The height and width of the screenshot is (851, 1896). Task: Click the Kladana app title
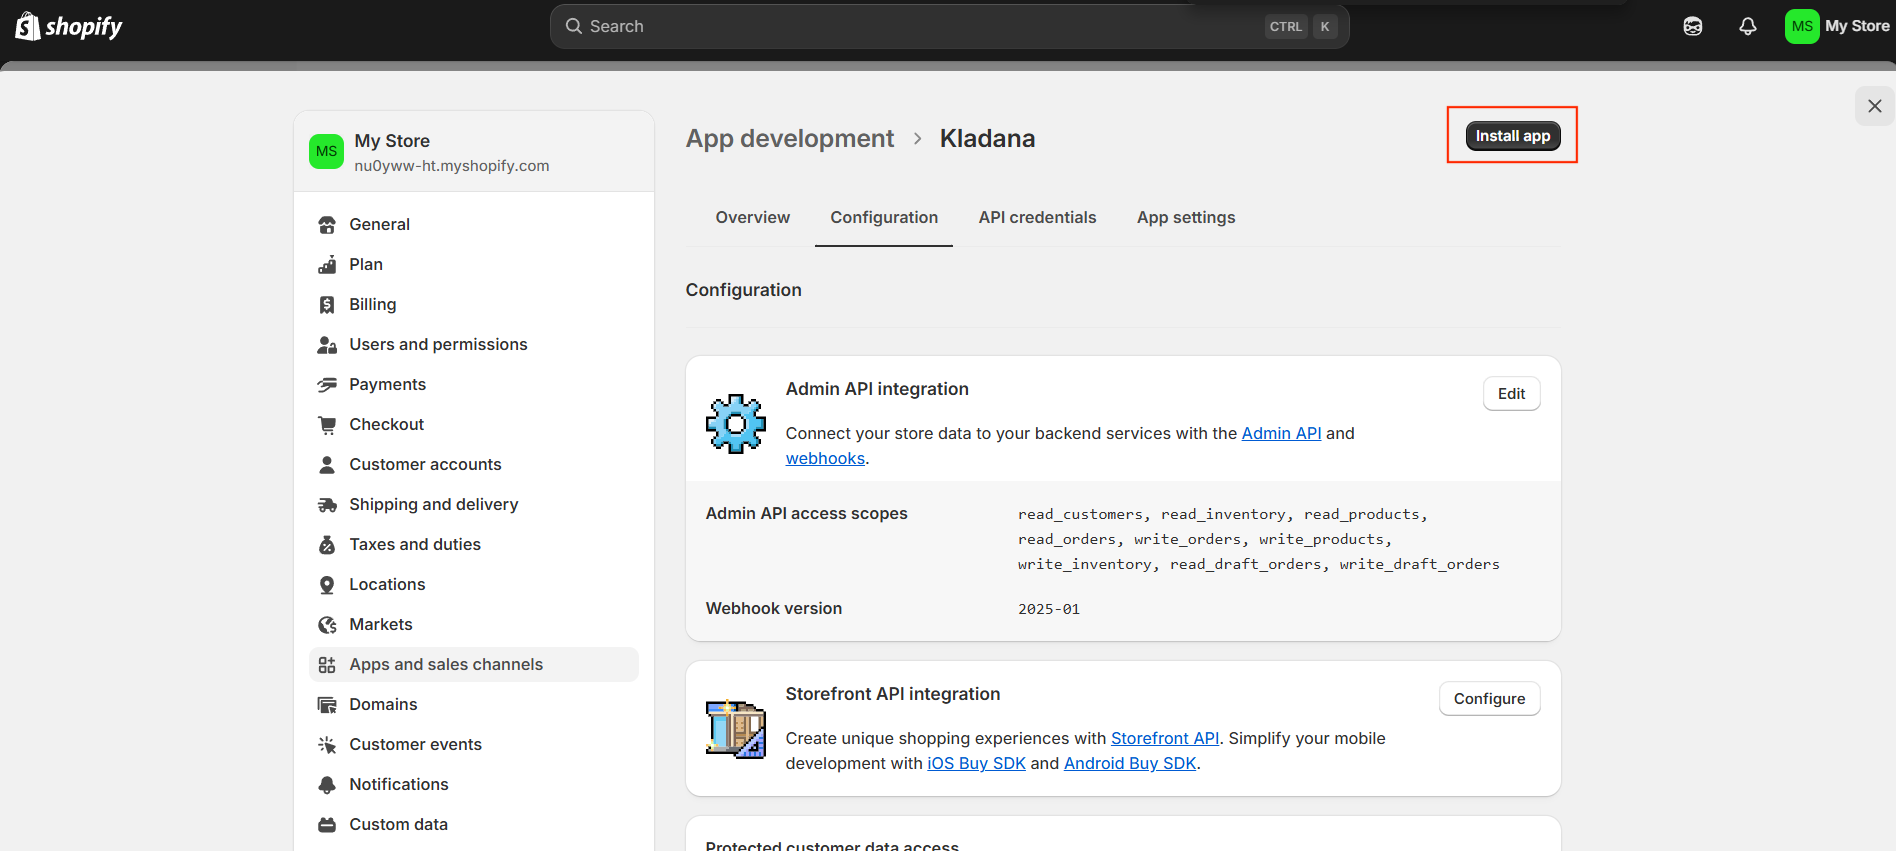[x=987, y=138]
